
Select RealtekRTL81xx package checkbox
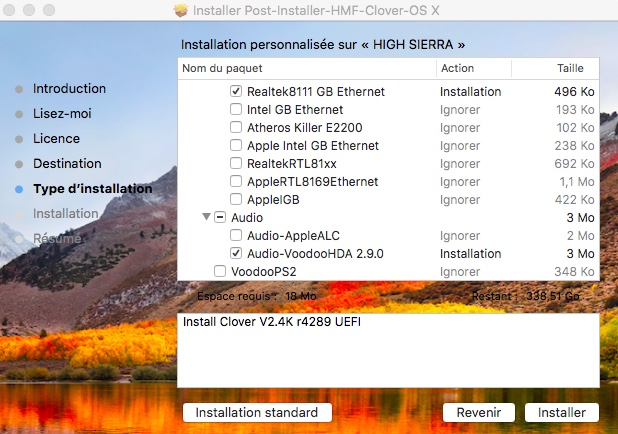pos(236,163)
